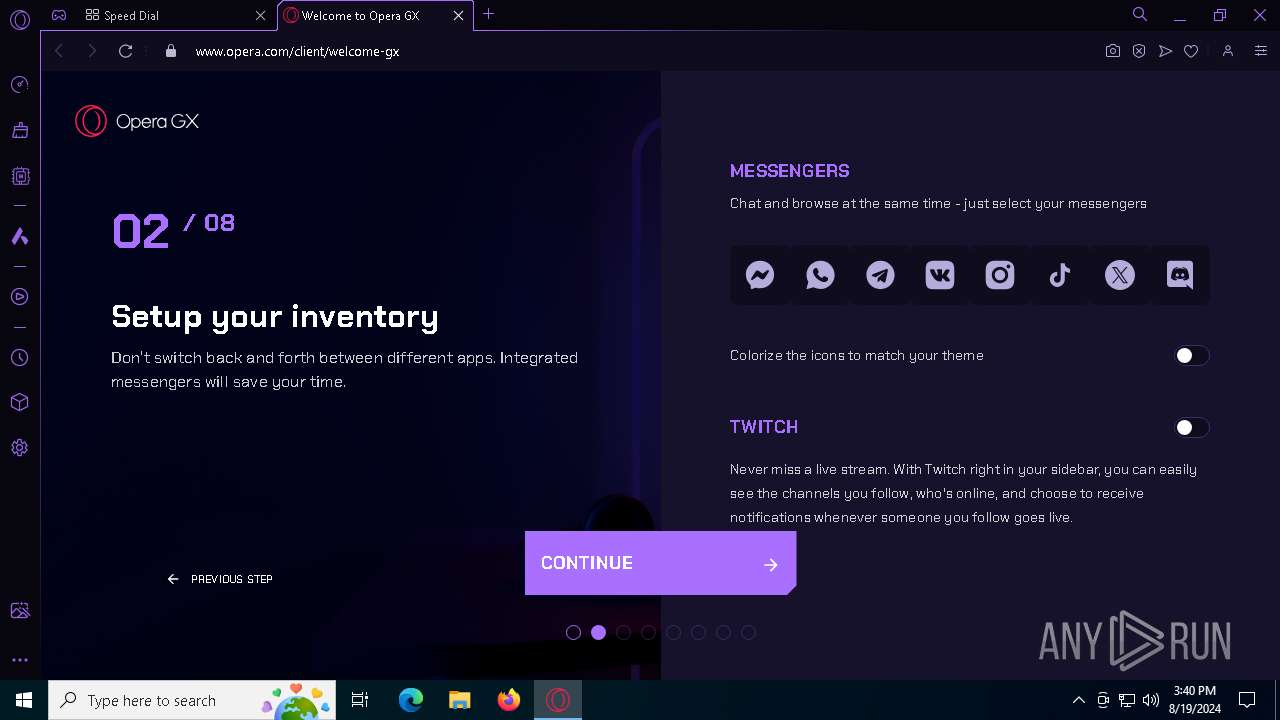Open the wallpapers picture sidebar icon

tap(19, 610)
